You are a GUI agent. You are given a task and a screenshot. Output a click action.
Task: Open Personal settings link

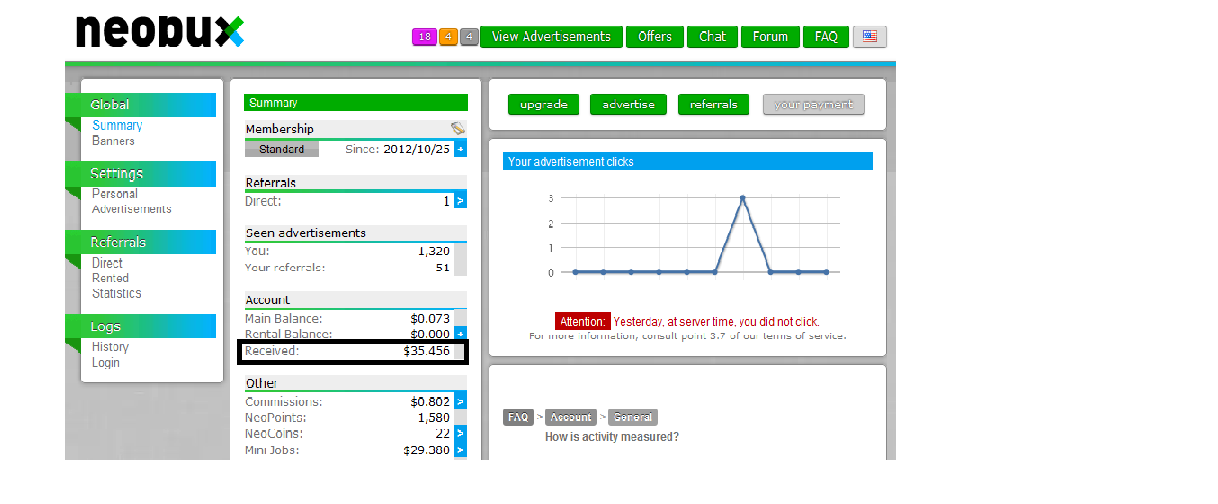coord(115,193)
